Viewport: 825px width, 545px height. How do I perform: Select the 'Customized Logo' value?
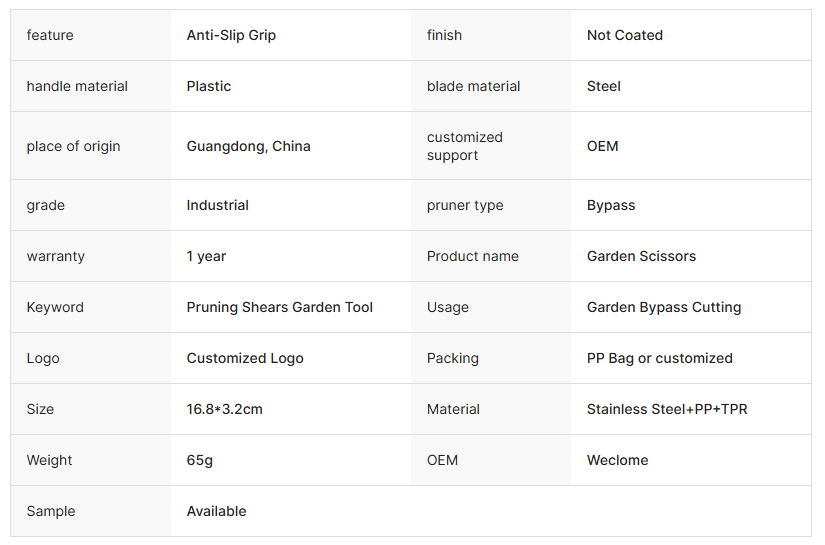tap(245, 358)
